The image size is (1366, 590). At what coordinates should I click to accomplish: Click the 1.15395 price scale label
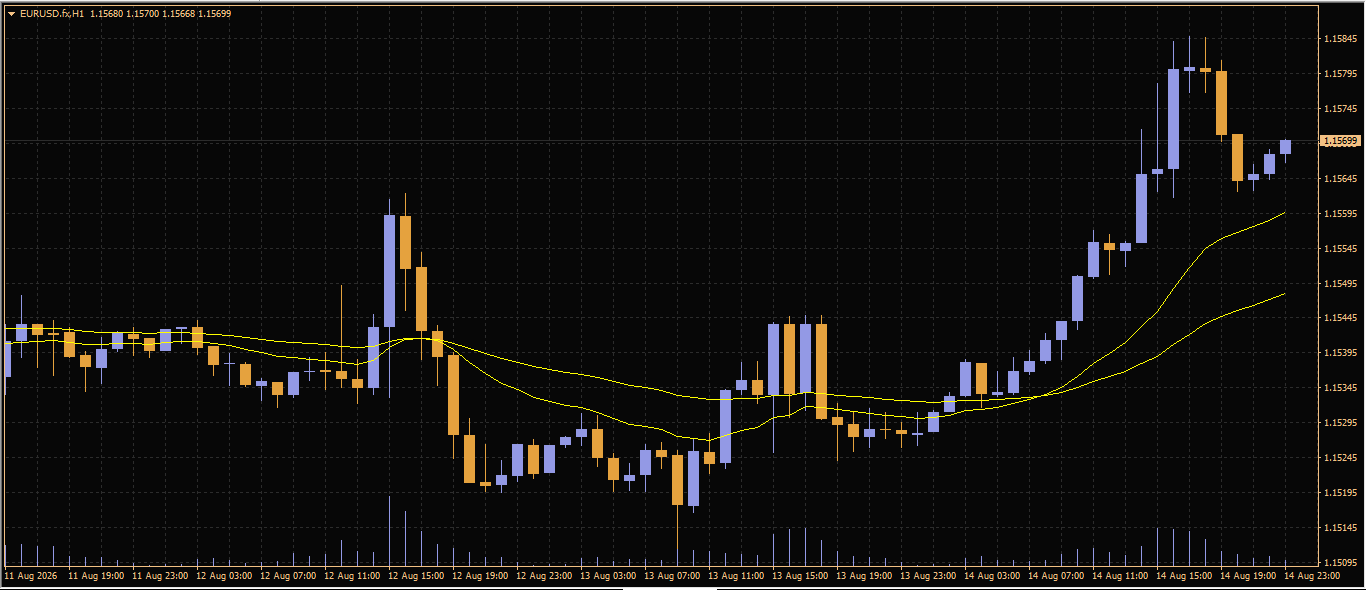pyautogui.click(x=1340, y=353)
